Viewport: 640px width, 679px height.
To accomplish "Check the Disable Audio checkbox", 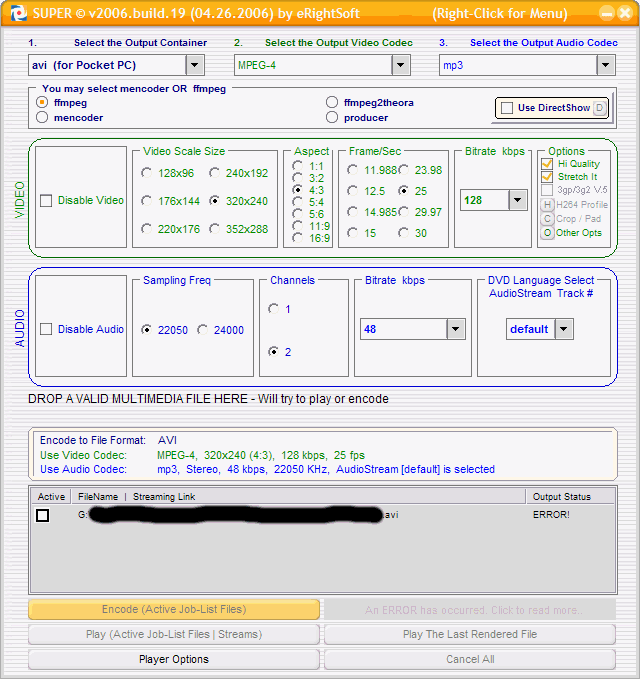I will (x=46, y=329).
